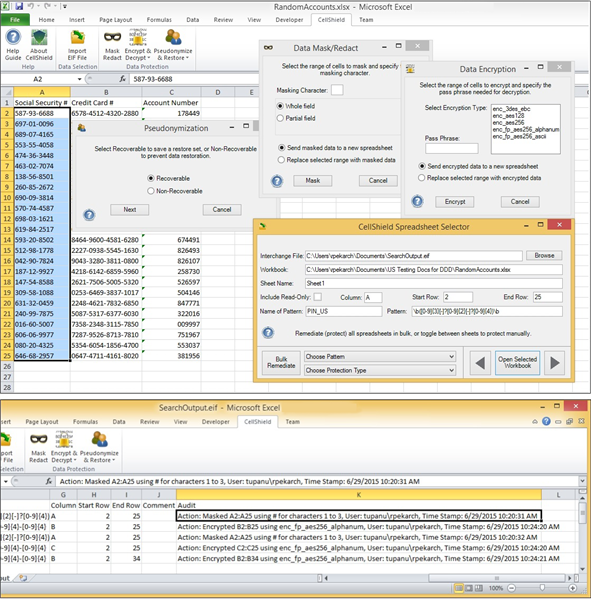Click the Masking Character input box
The image size is (591, 599).
point(337,90)
